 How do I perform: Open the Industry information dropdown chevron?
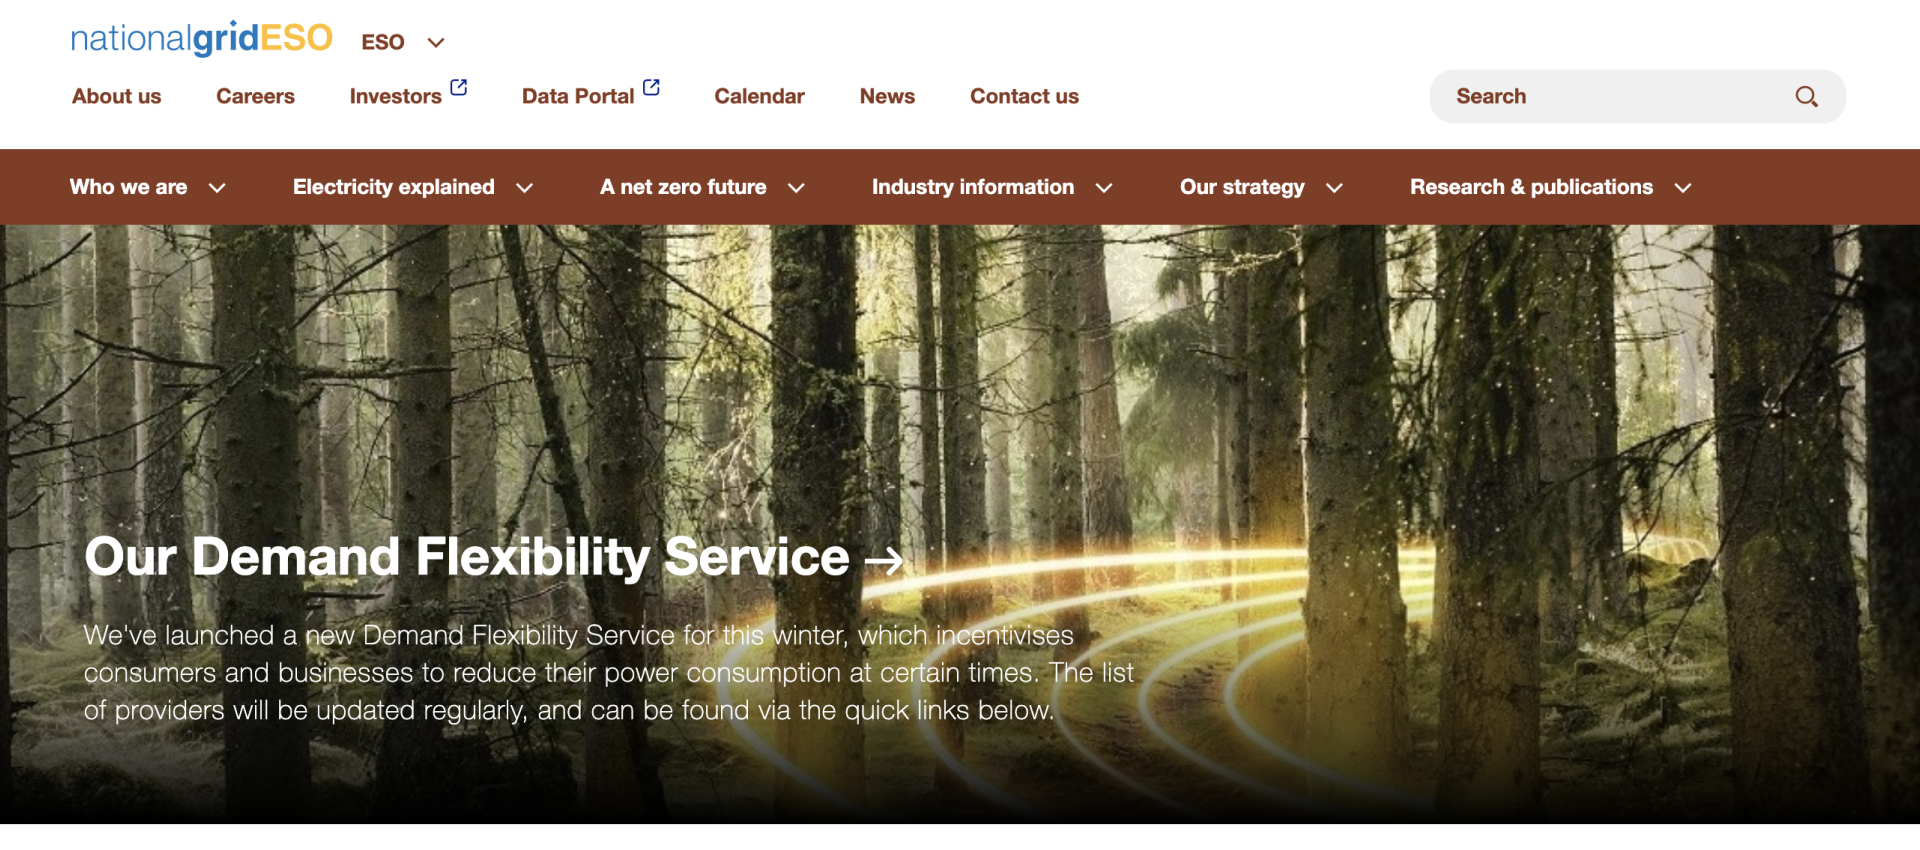point(1104,188)
